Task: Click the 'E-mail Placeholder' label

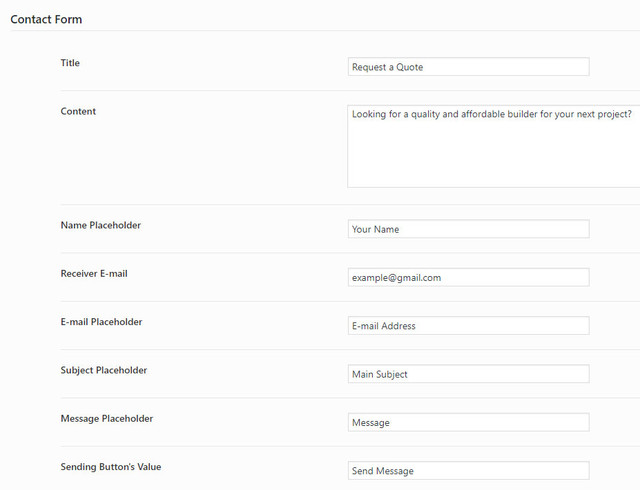Action: point(101,322)
